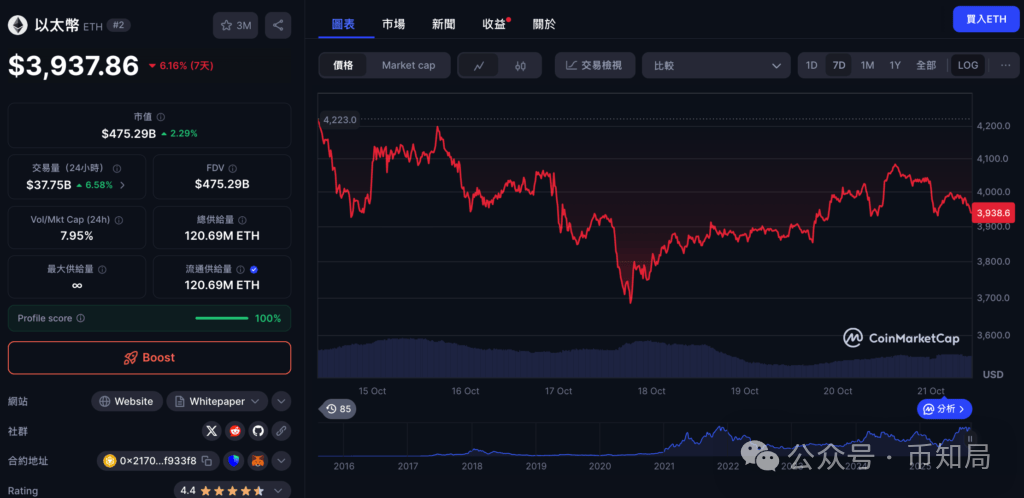This screenshot has width=1024, height=498.
Task: Add token to MetaMask fox icon
Action: click(258, 461)
